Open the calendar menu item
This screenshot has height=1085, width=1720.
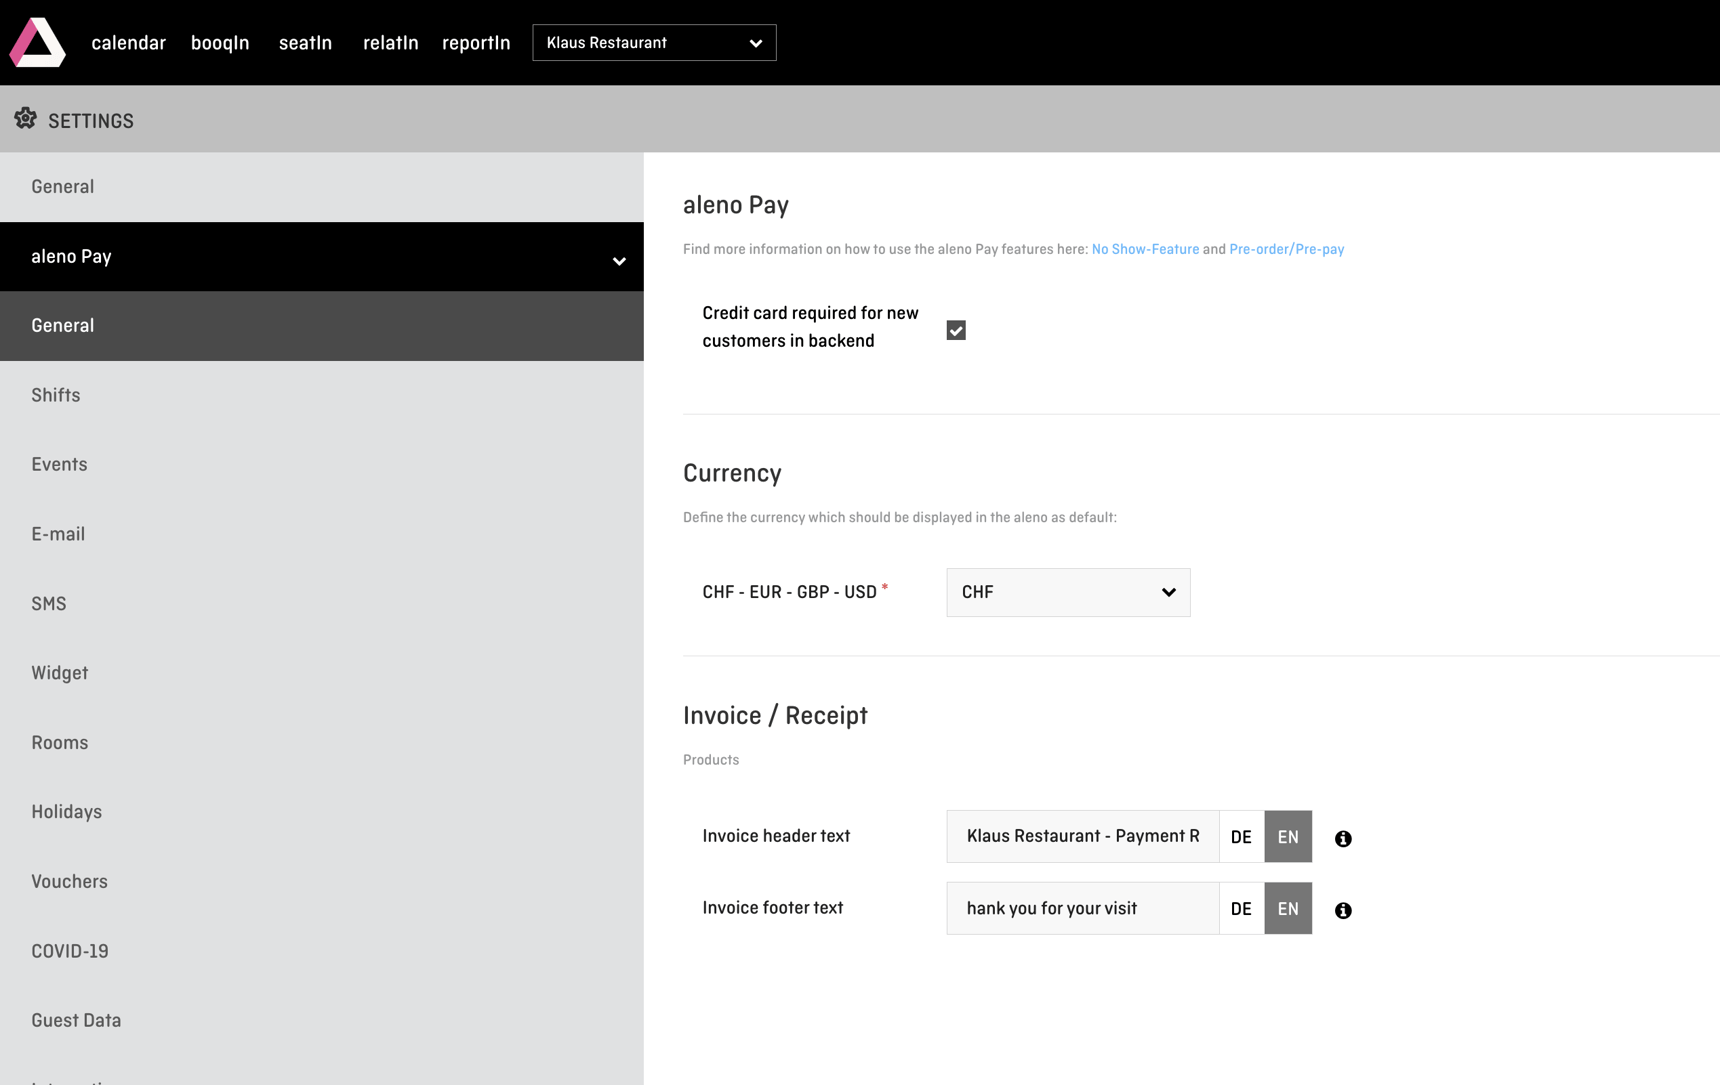(128, 42)
